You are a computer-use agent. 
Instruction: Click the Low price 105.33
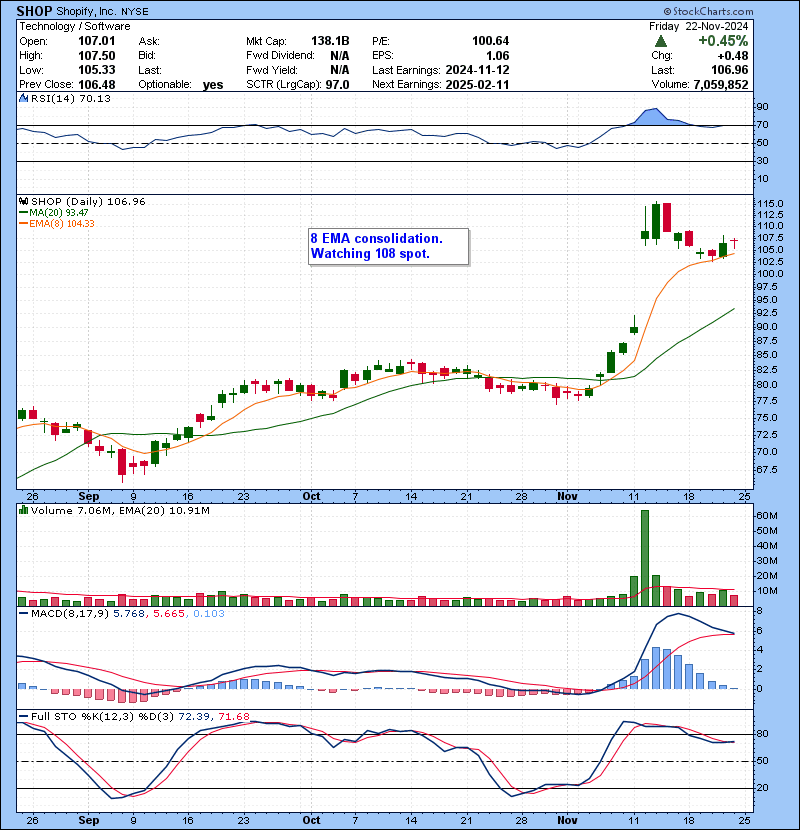[x=96, y=70]
